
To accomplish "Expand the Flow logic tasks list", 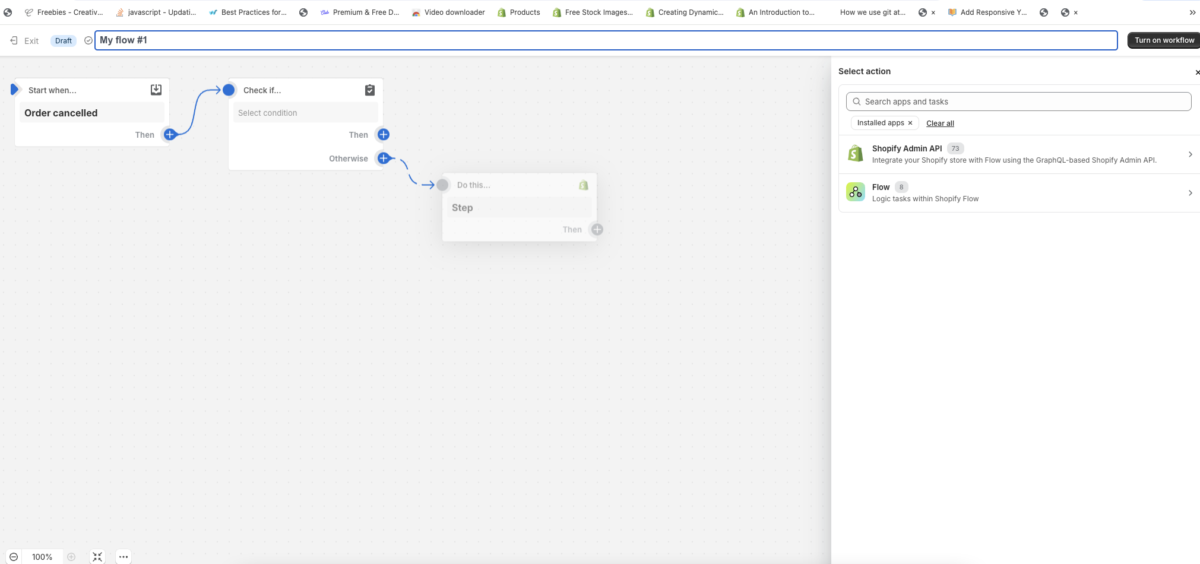I will 1190,193.
